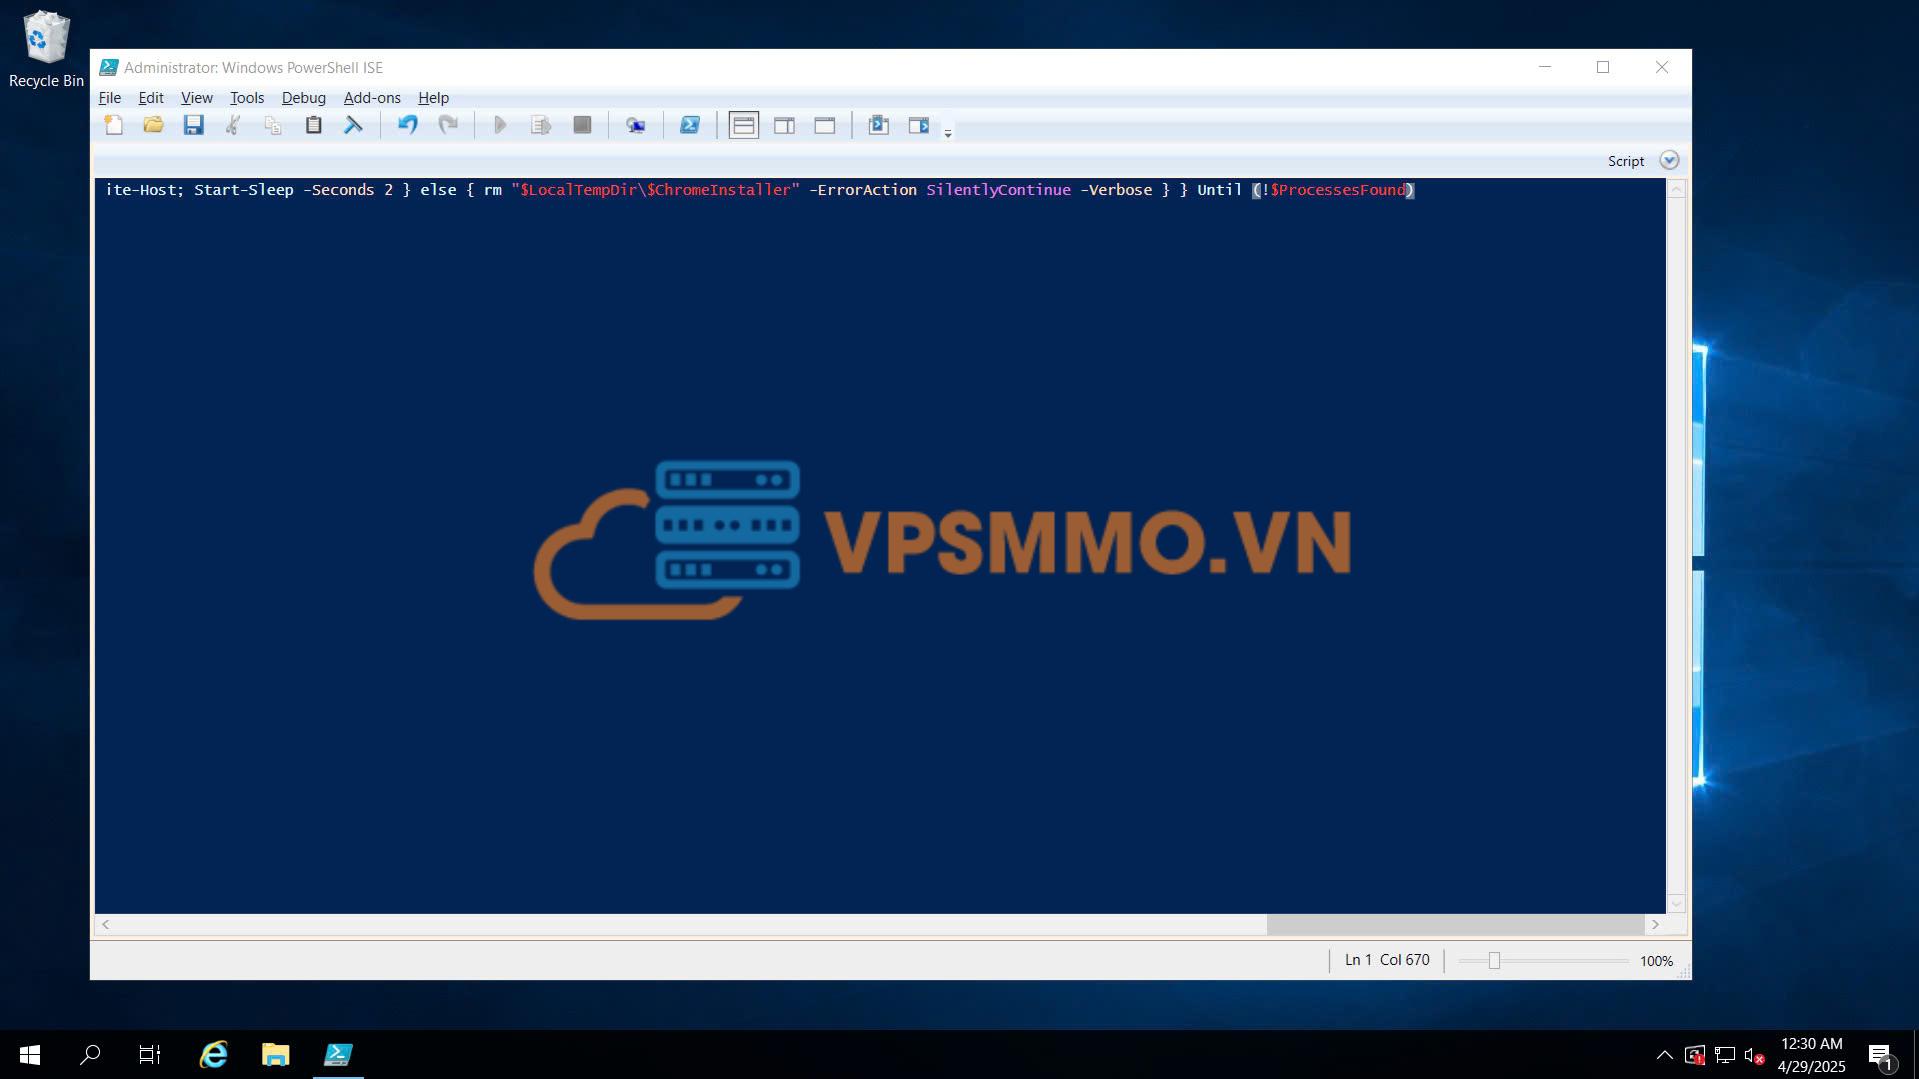The image size is (1919, 1079).
Task: Undo the last edit
Action: 407,125
